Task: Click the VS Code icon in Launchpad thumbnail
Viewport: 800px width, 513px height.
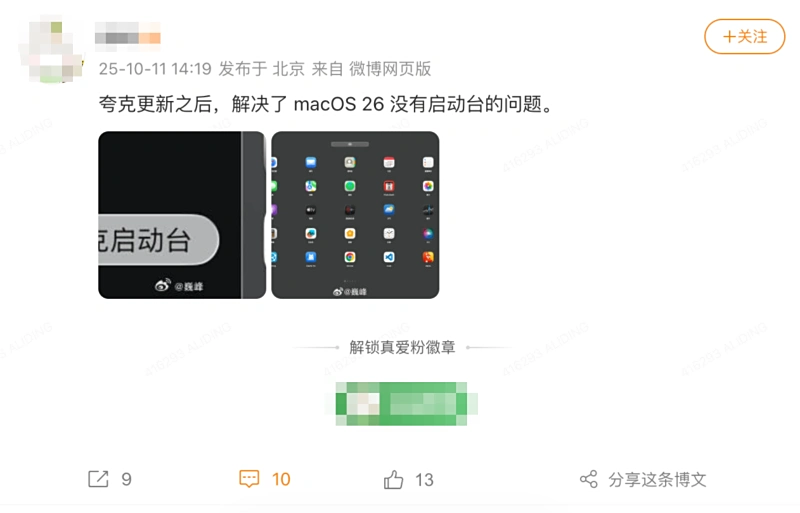Action: pyautogui.click(x=389, y=257)
